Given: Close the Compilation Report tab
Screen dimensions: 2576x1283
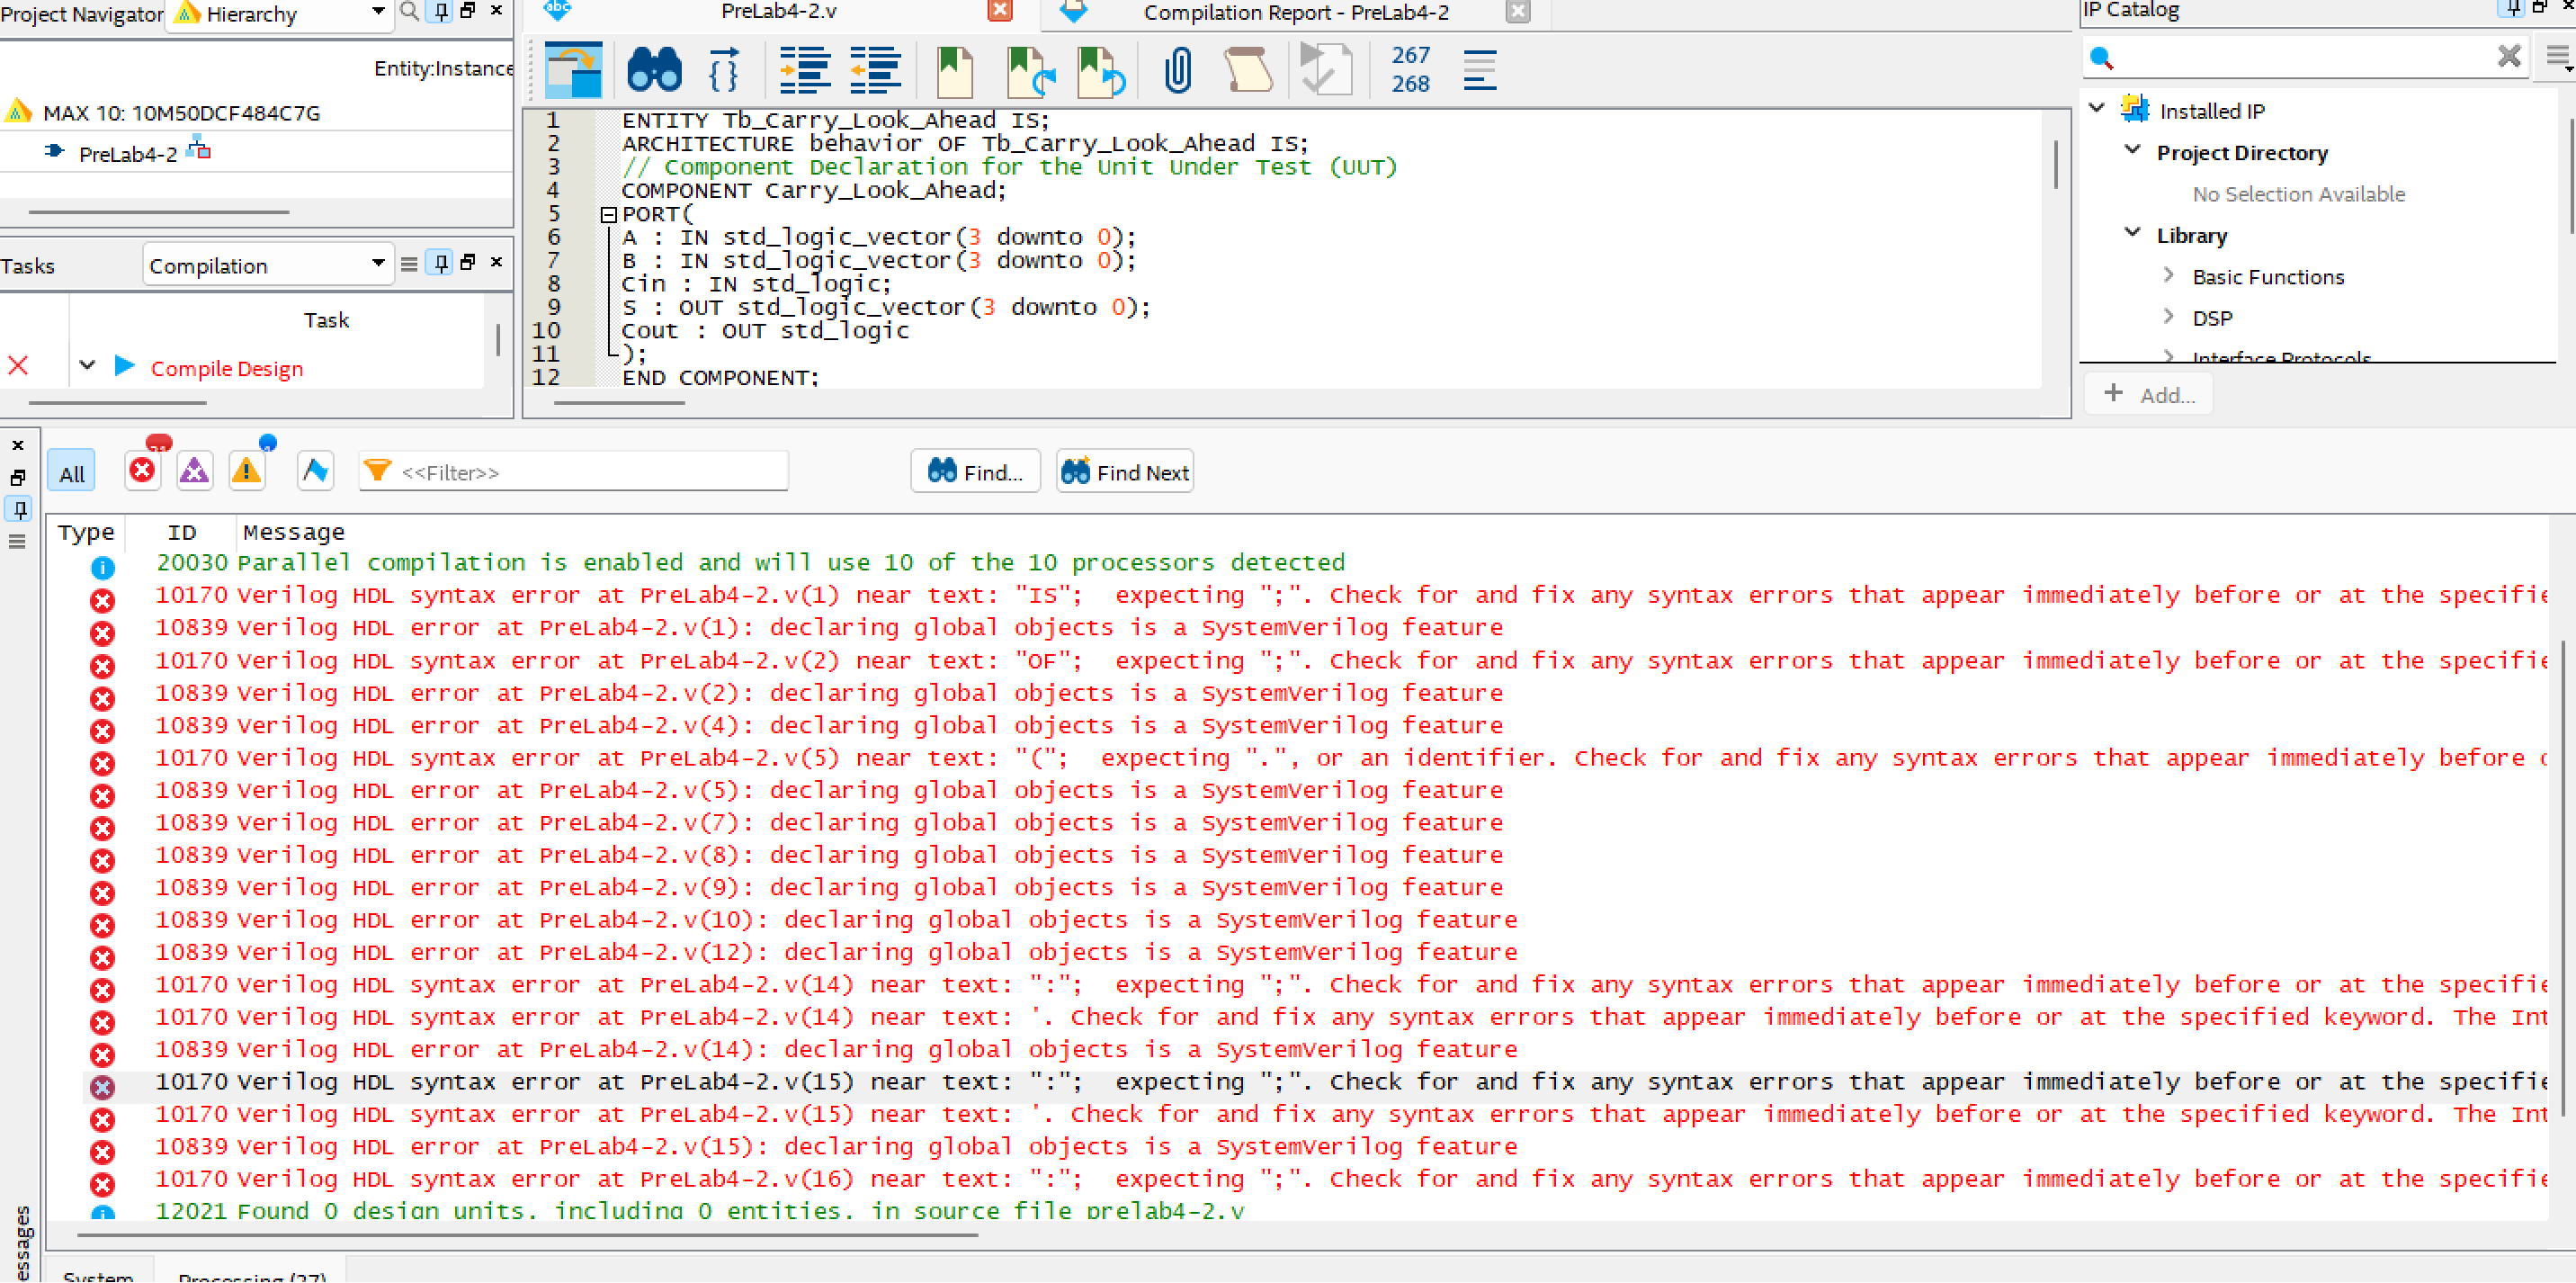Looking at the screenshot, I should click(1518, 12).
